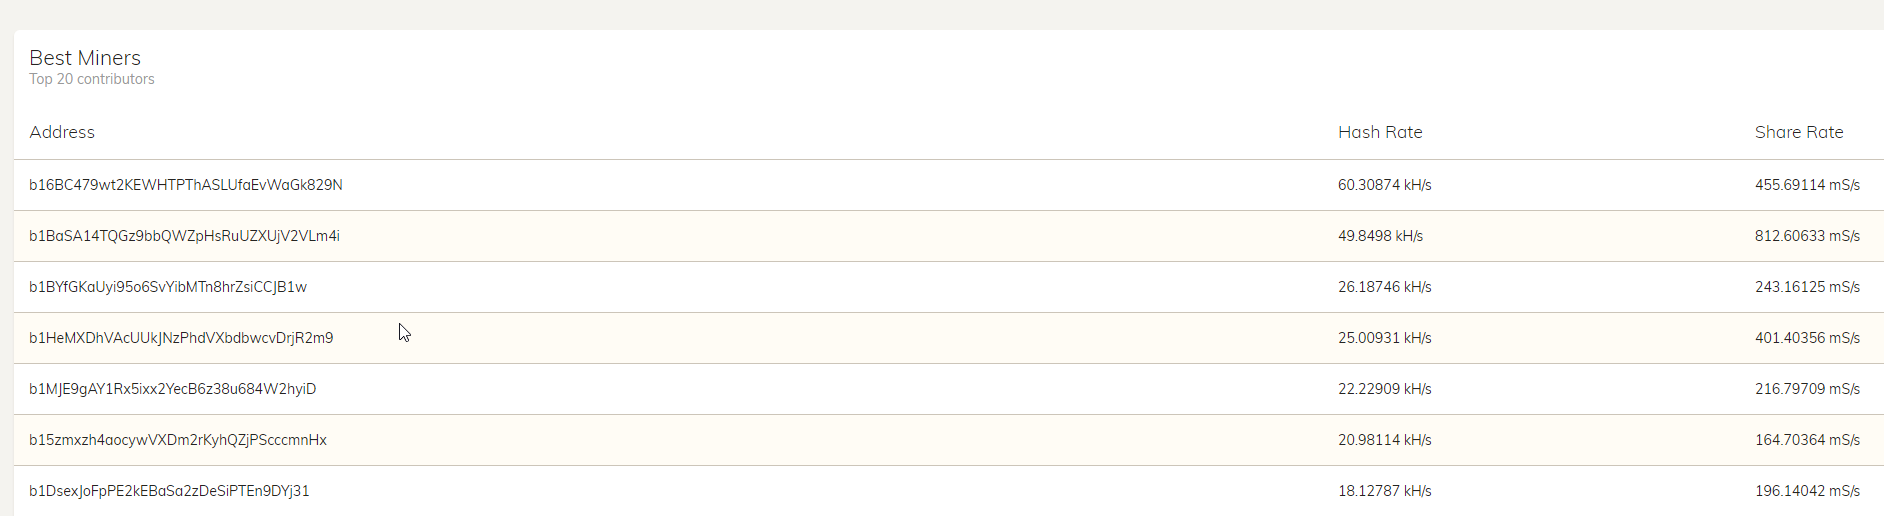This screenshot has width=1884, height=516.
Task: Open miner b15zmxzh4aocywVXDm2rKyhQZjPSccmnHx
Action: pos(178,440)
